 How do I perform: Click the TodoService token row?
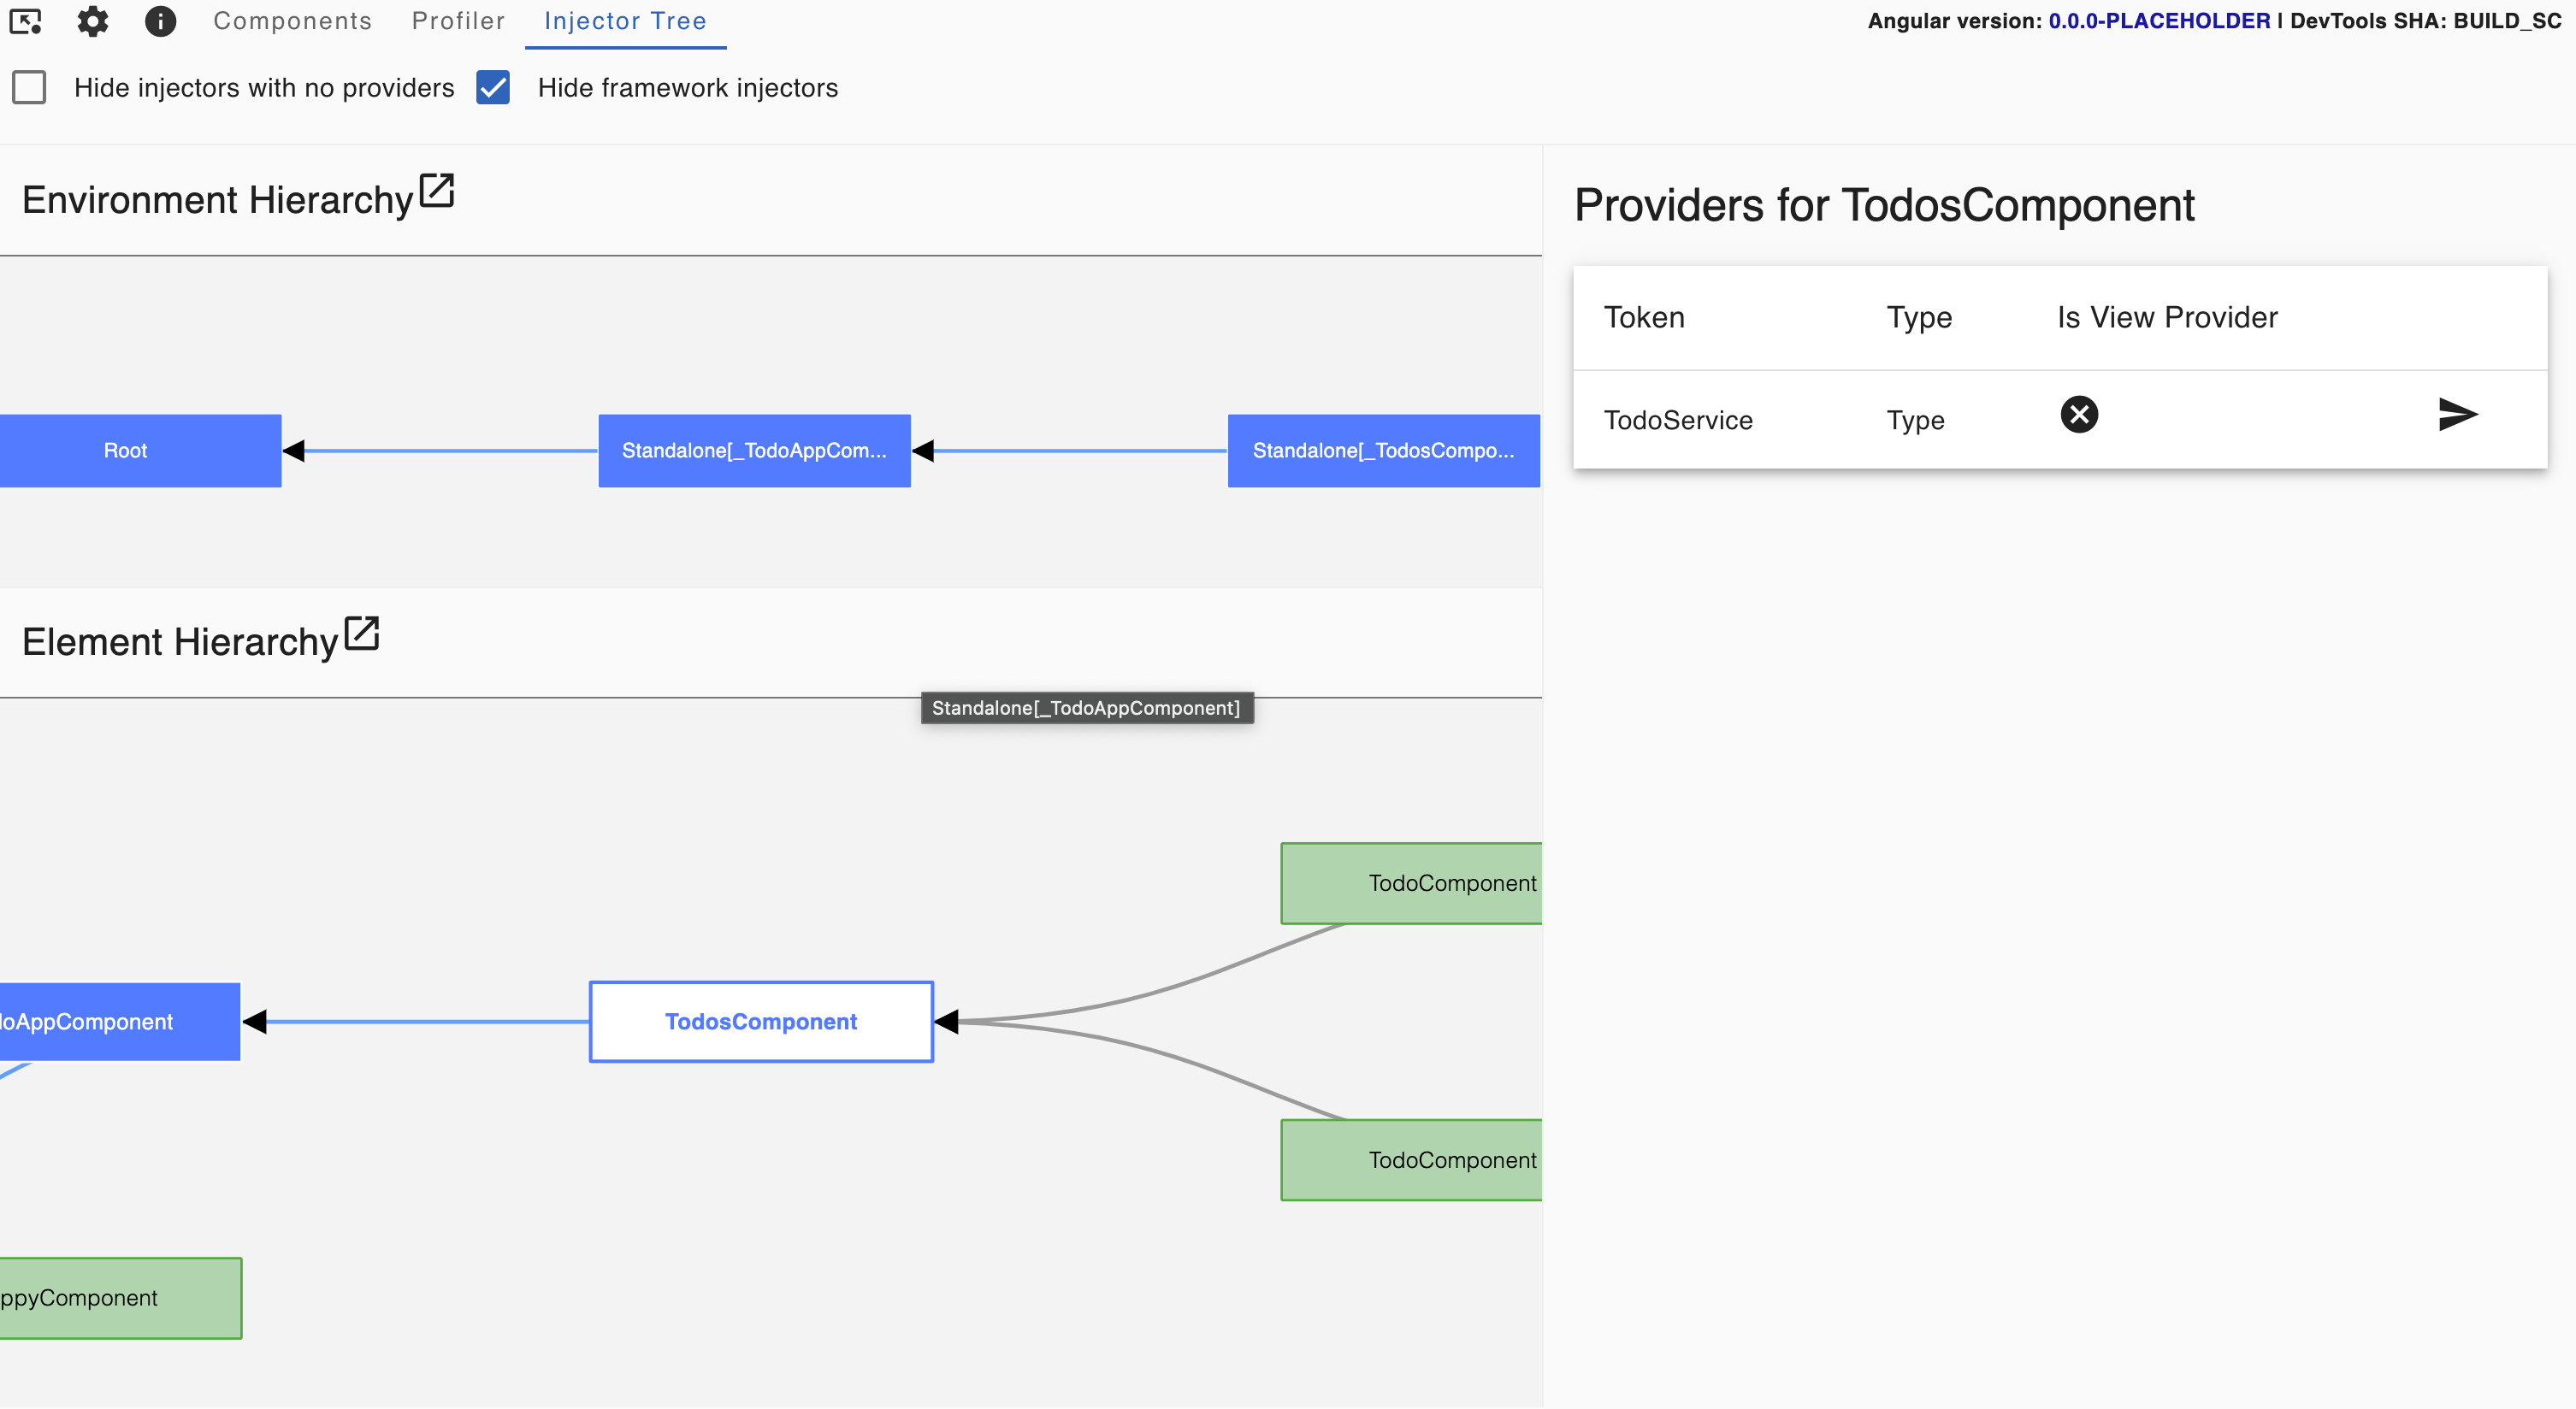tap(1678, 420)
